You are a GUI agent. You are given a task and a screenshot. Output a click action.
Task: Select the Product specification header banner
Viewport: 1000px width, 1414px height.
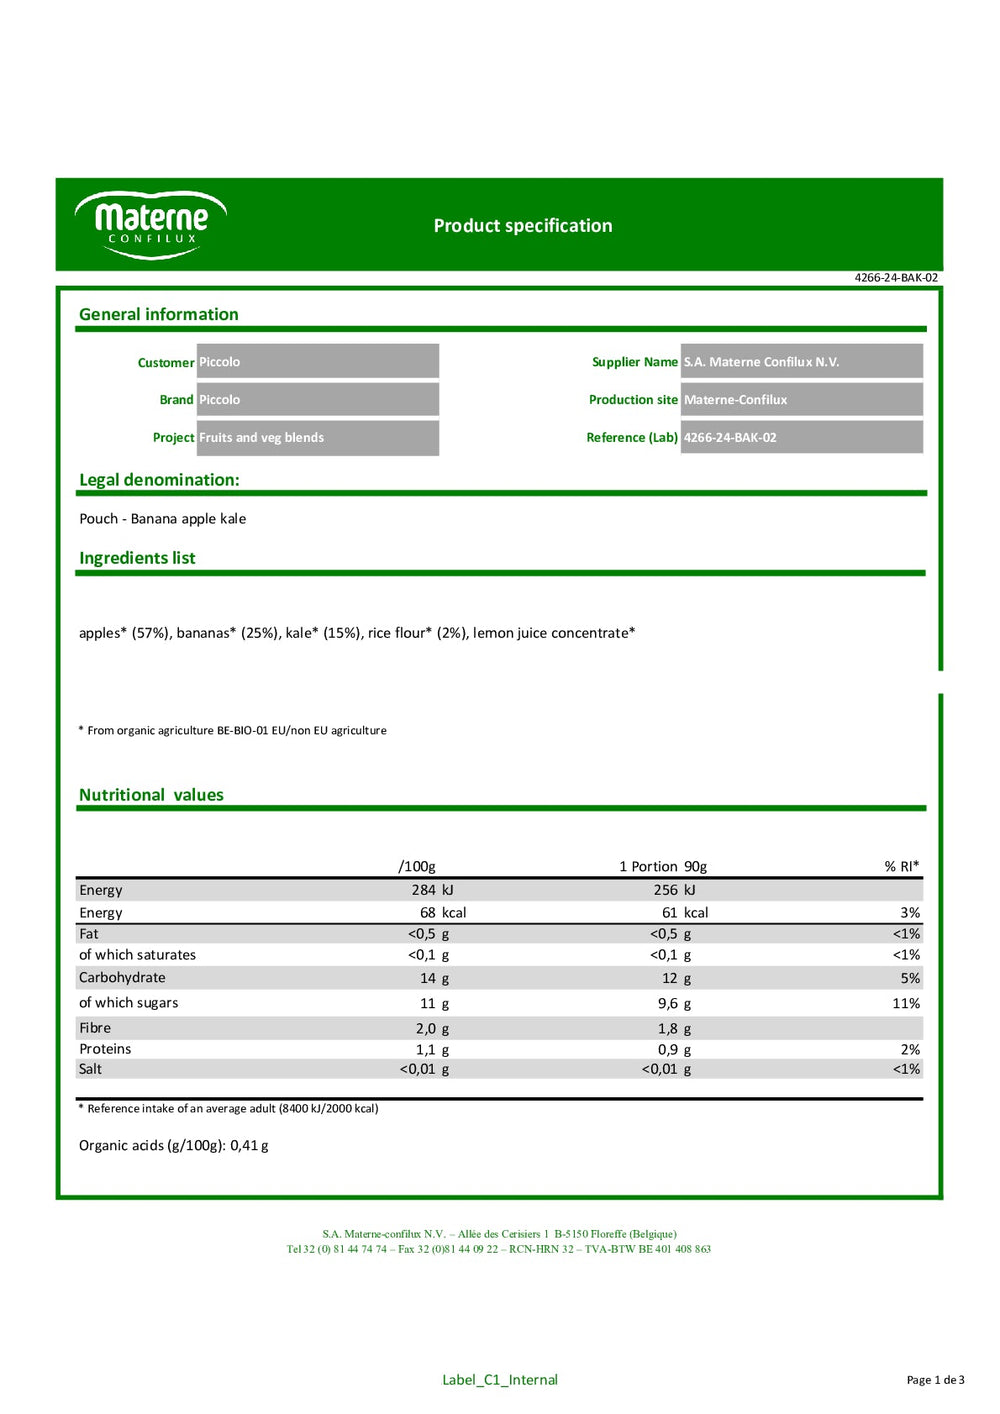(522, 226)
